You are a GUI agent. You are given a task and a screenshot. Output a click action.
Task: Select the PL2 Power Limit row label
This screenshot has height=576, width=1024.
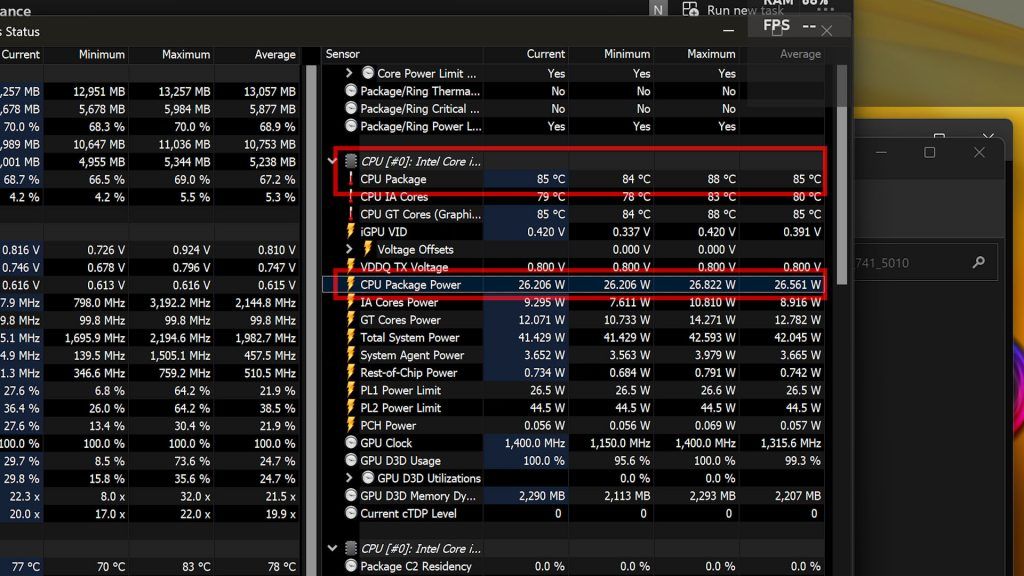400,408
